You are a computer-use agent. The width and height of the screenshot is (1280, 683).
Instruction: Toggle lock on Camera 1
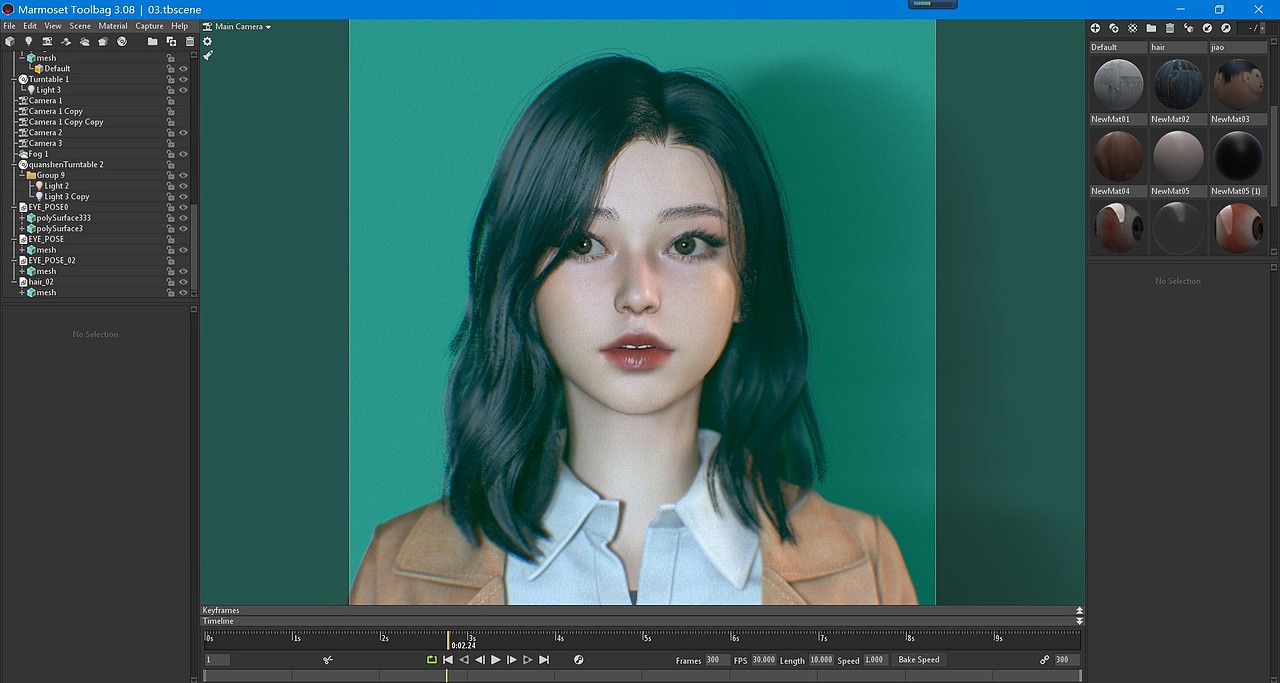(x=170, y=101)
